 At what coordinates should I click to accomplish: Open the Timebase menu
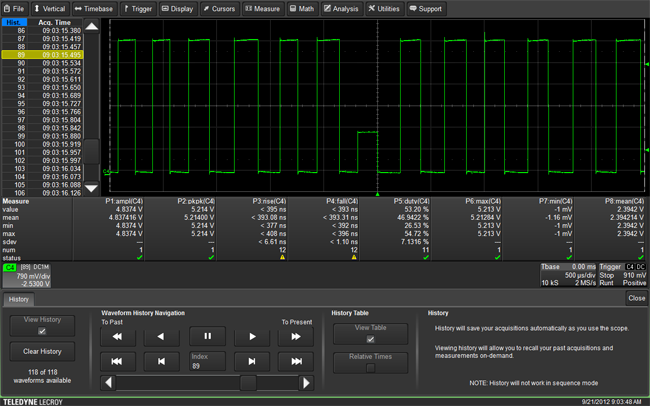pos(94,8)
